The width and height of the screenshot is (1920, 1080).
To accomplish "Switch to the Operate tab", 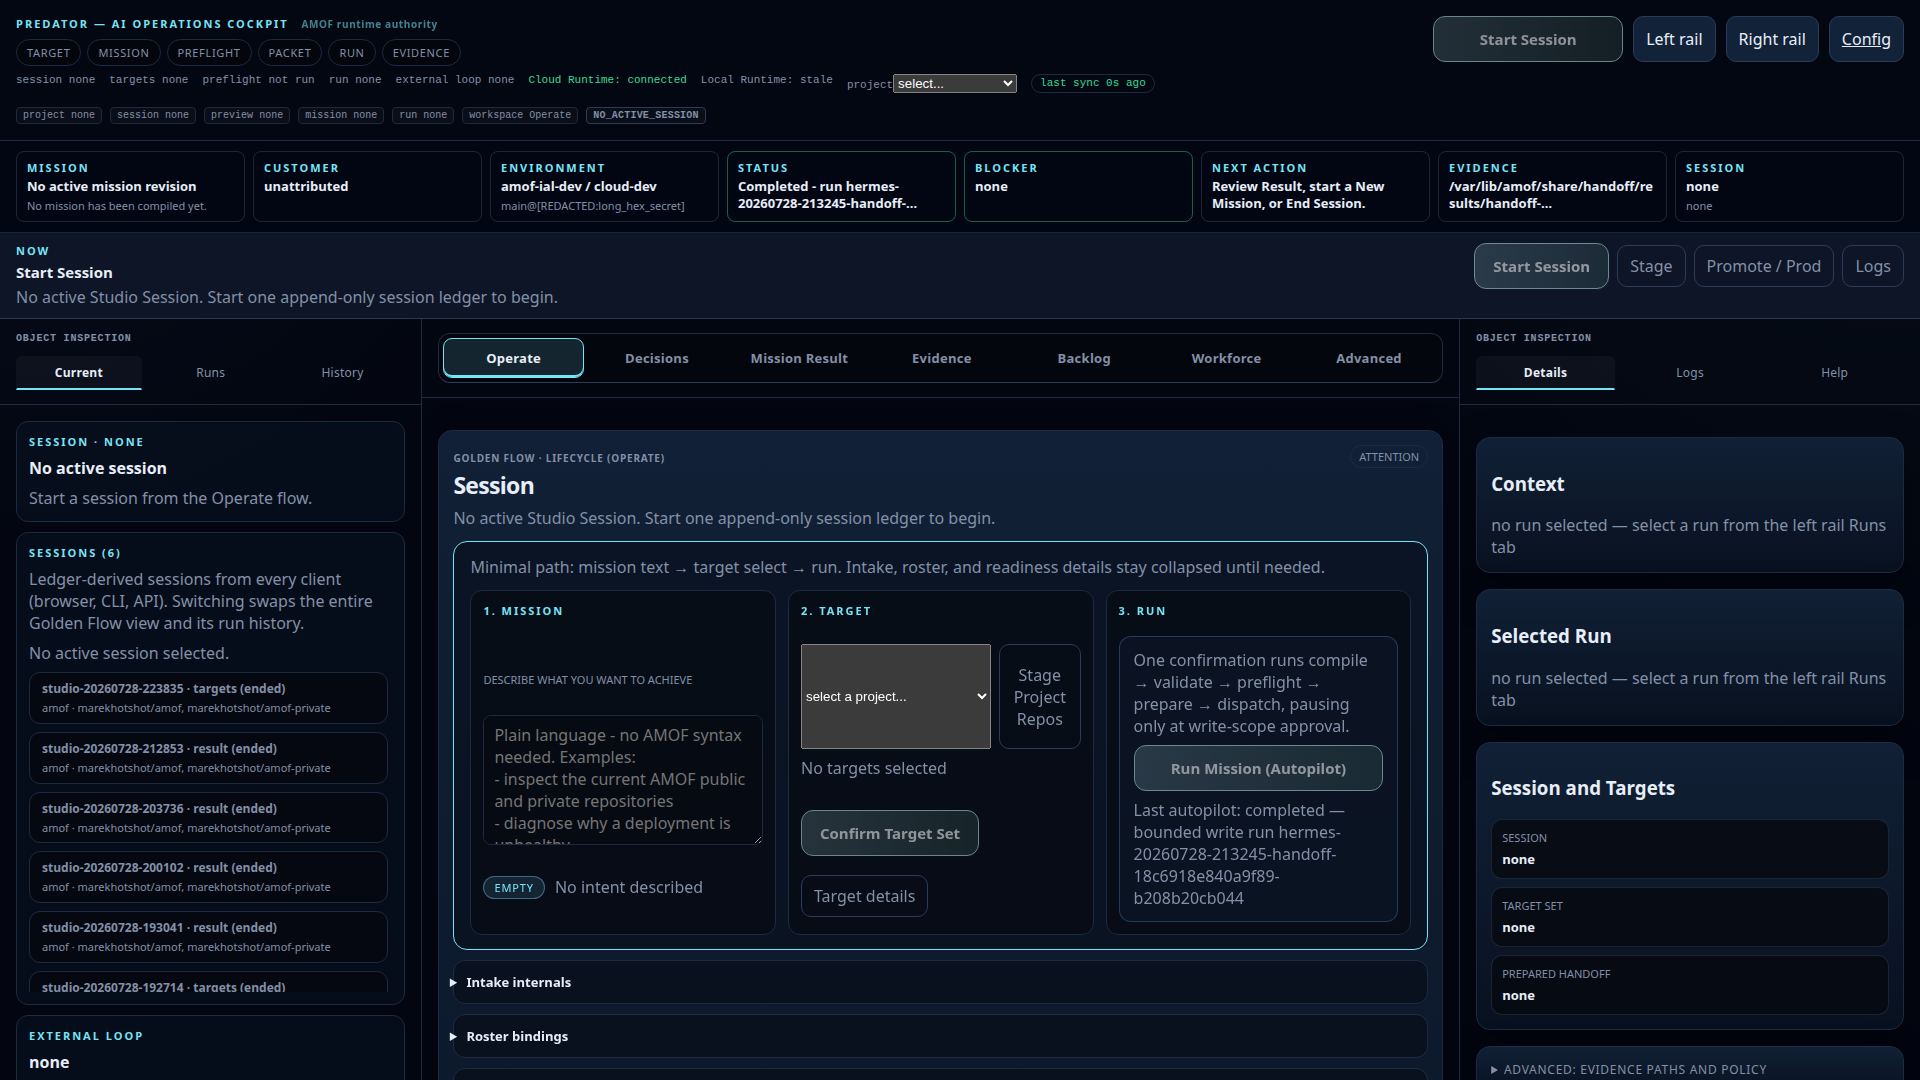I will click(x=513, y=358).
